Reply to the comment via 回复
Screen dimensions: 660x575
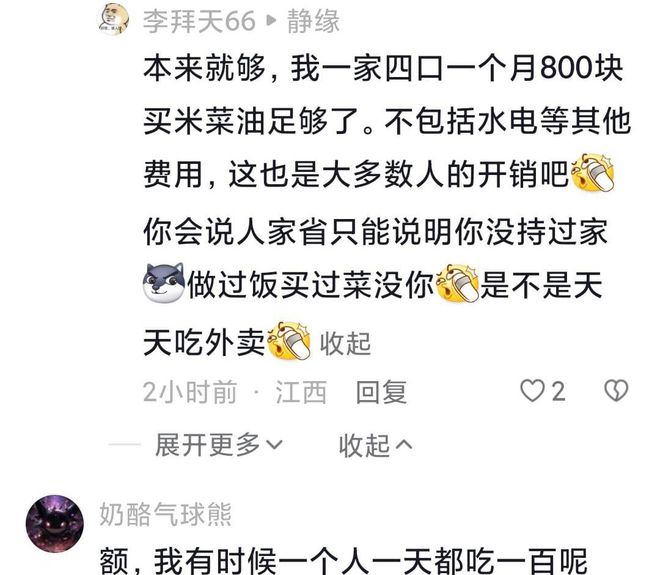point(381,392)
